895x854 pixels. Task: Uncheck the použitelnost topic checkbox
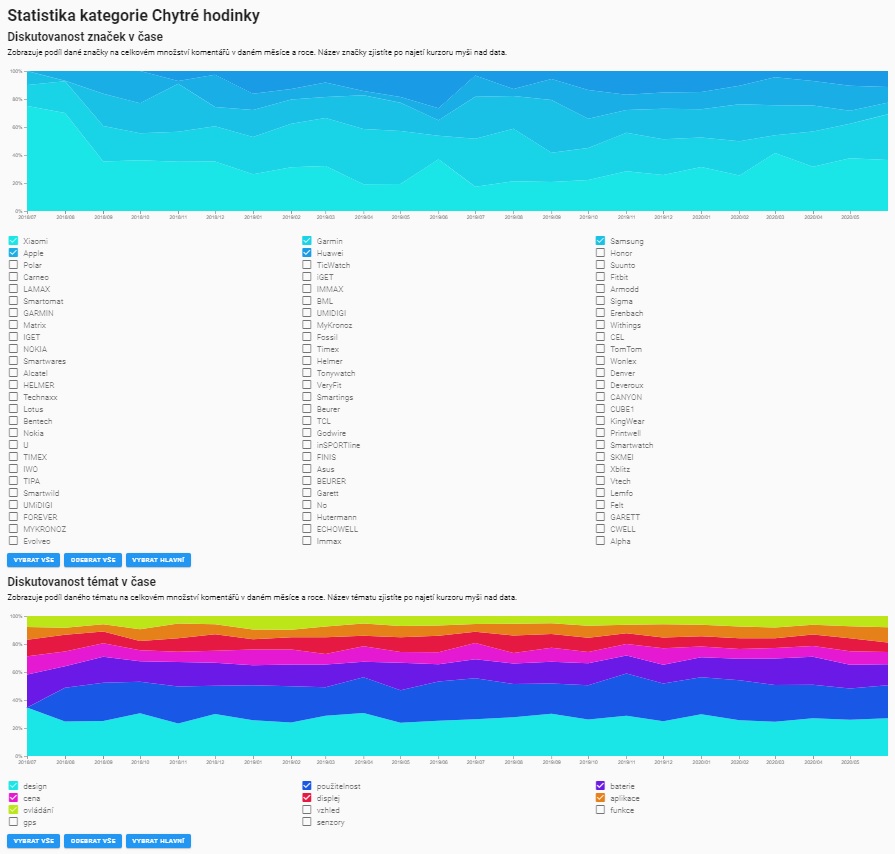pos(307,786)
